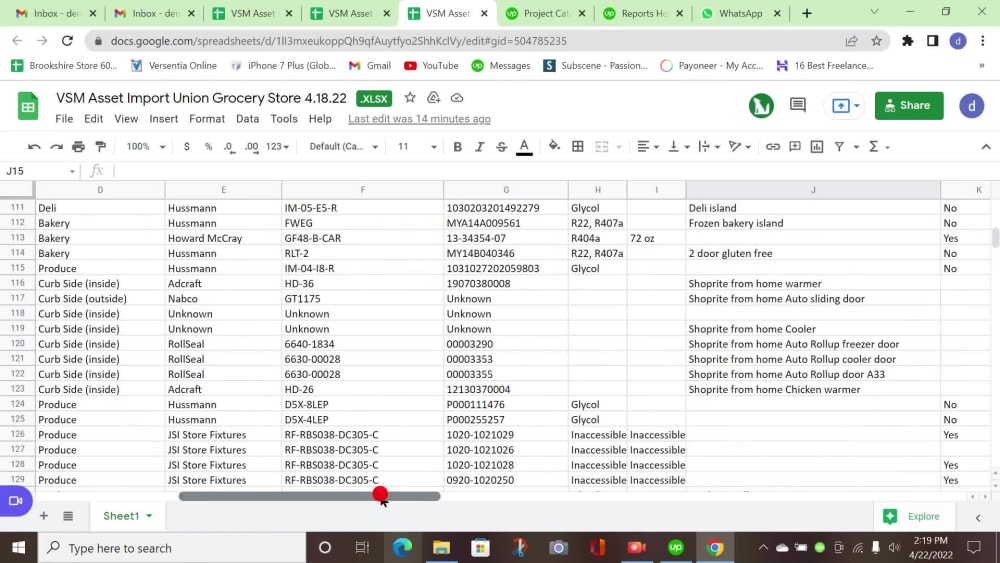Select the Paint format tool

point(100,147)
